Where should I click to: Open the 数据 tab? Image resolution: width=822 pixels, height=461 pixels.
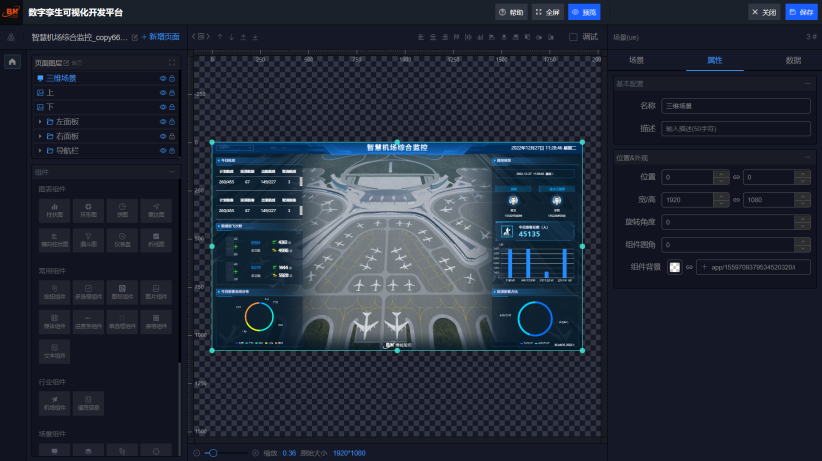coord(793,60)
